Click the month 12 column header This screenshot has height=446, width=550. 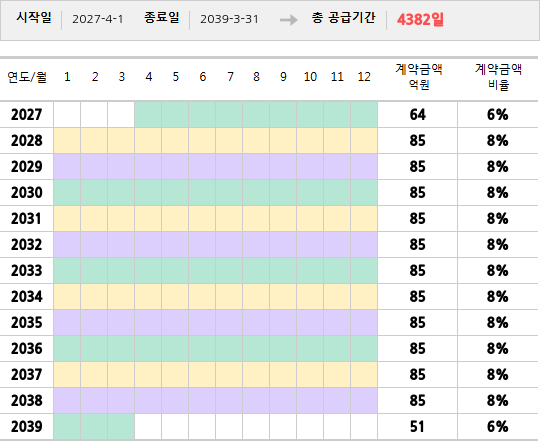(x=364, y=77)
